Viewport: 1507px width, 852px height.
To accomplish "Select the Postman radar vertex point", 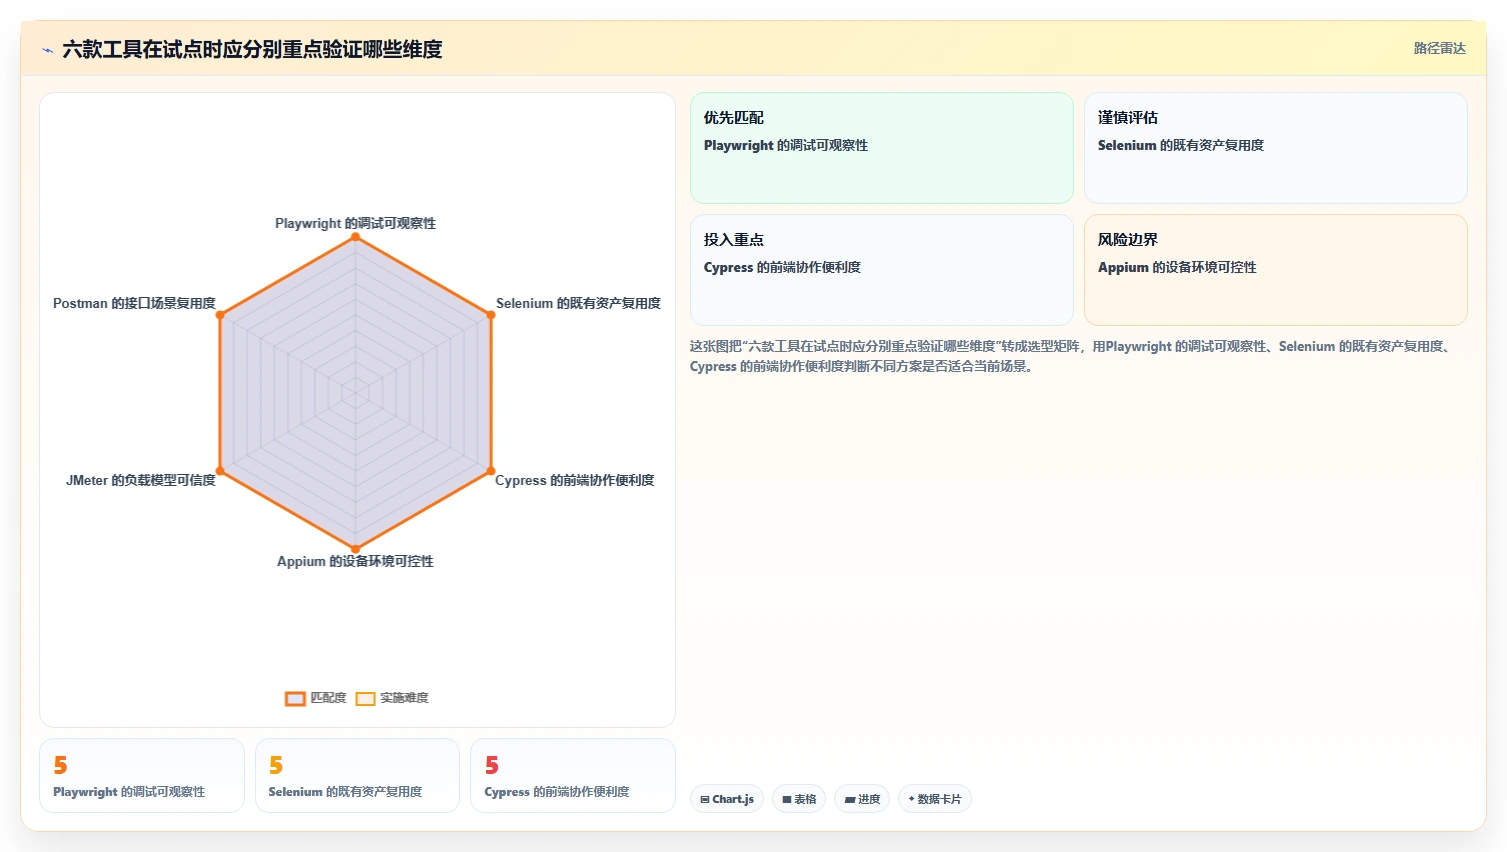I will (220, 315).
